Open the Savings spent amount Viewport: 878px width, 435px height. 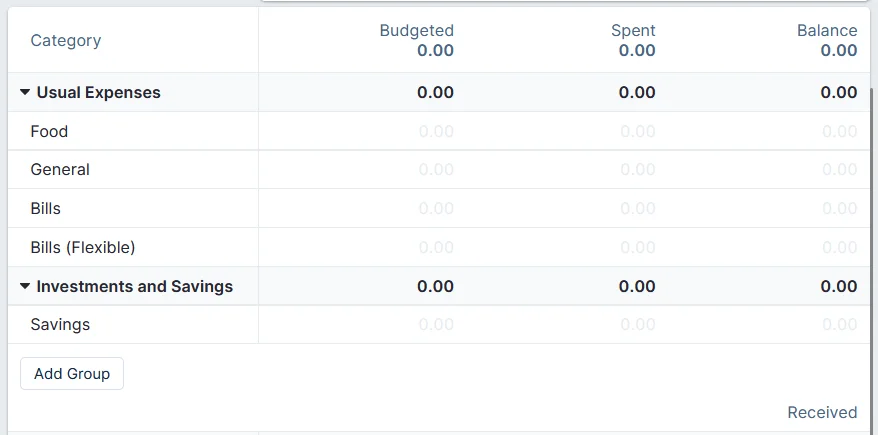pos(638,325)
